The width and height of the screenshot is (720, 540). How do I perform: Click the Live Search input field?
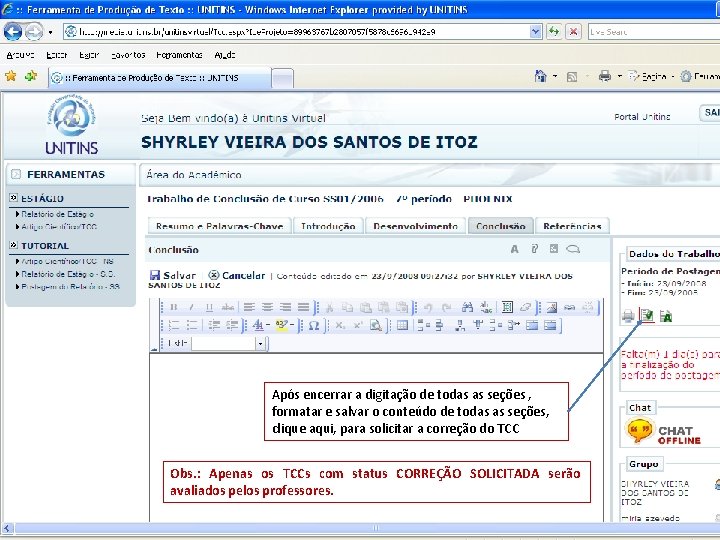click(654, 32)
